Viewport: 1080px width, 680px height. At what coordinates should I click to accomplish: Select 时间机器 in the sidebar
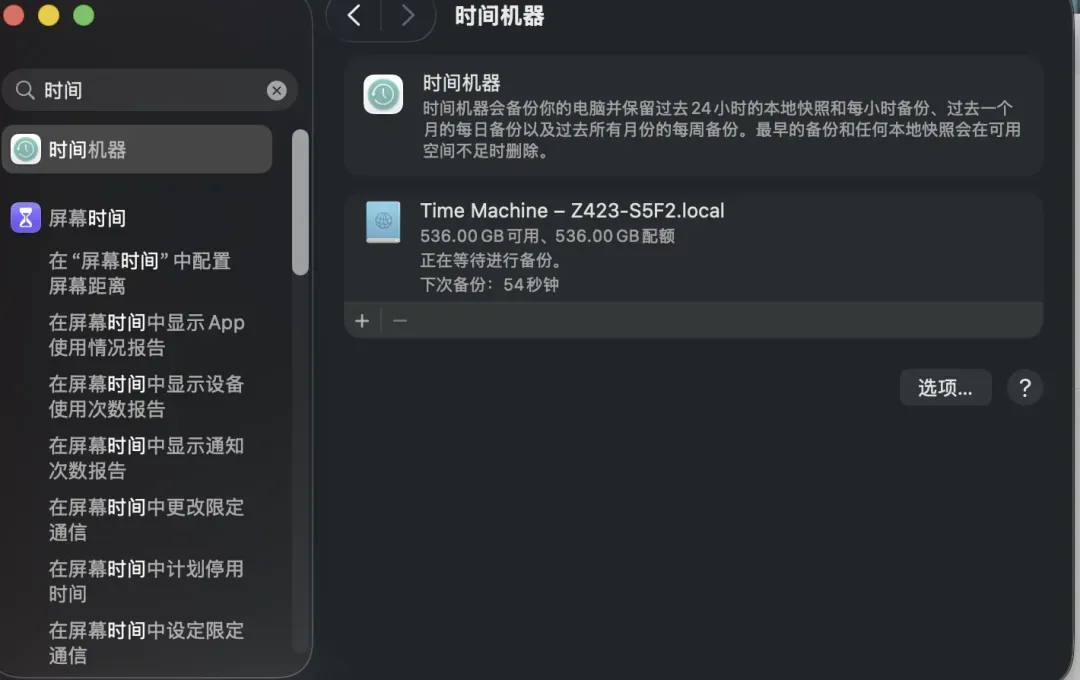coord(88,150)
